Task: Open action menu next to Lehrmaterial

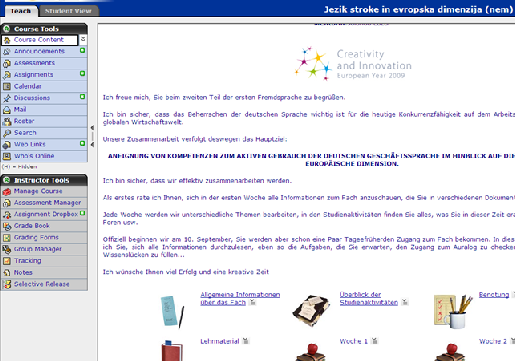Action: pyautogui.click(x=246, y=341)
